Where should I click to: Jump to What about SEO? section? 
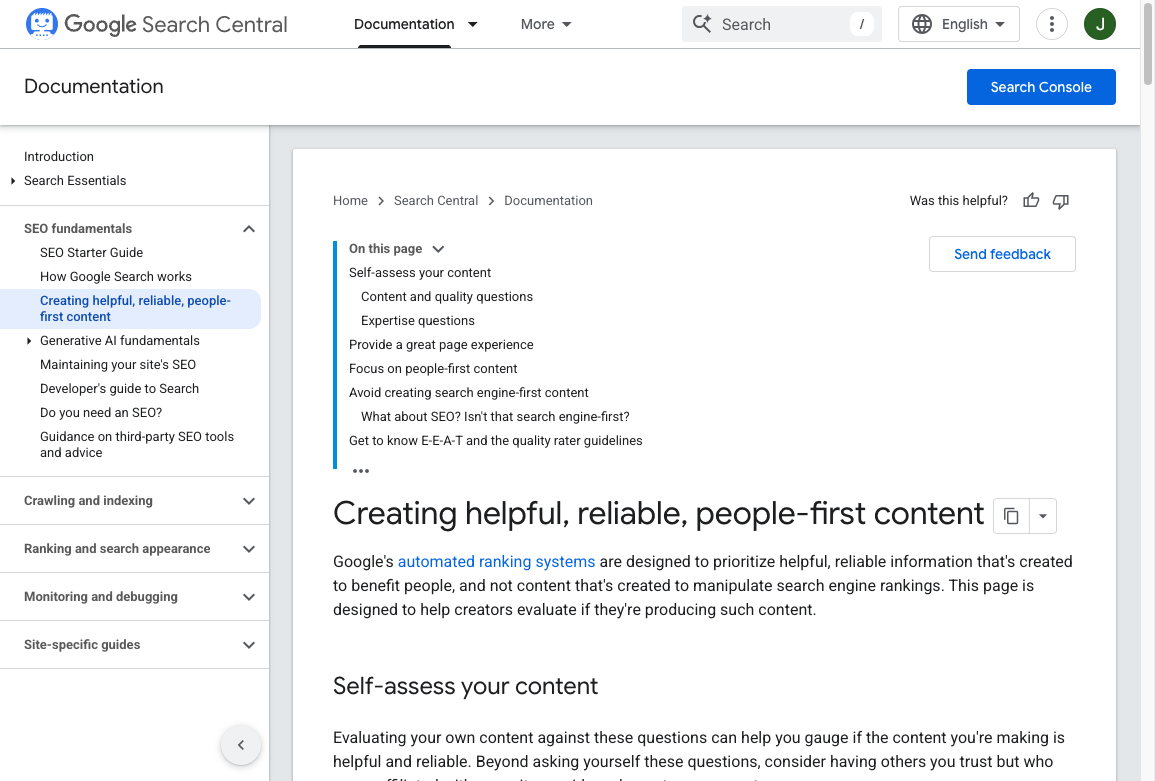tap(495, 416)
